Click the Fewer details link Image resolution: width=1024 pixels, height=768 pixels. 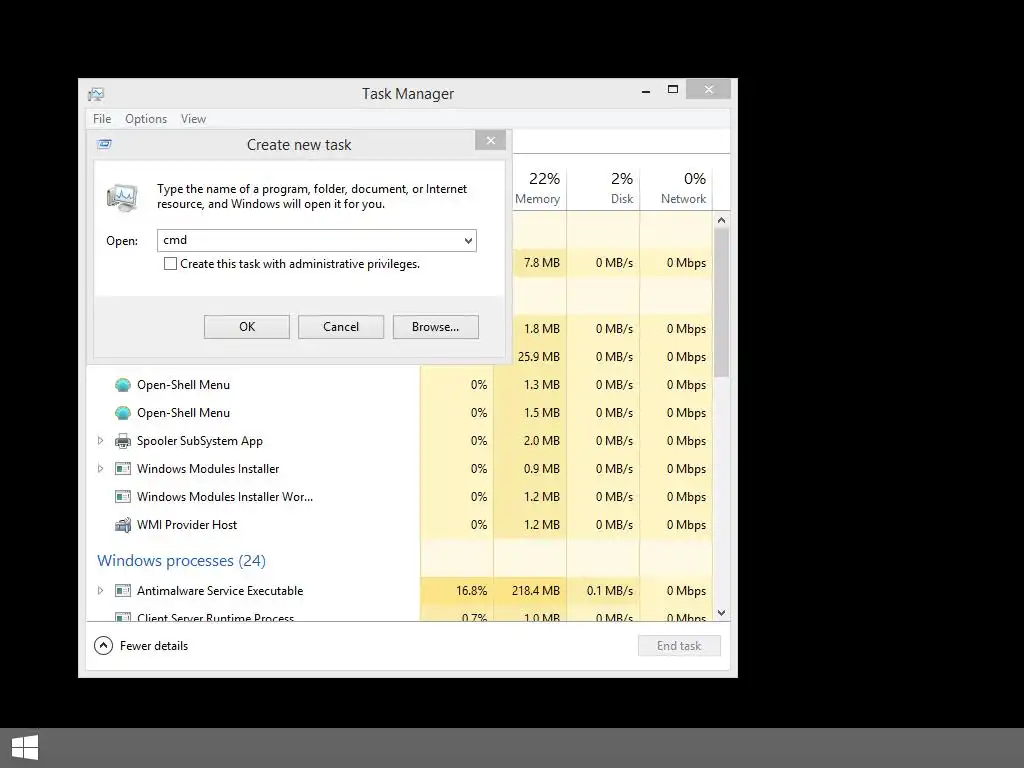153,646
